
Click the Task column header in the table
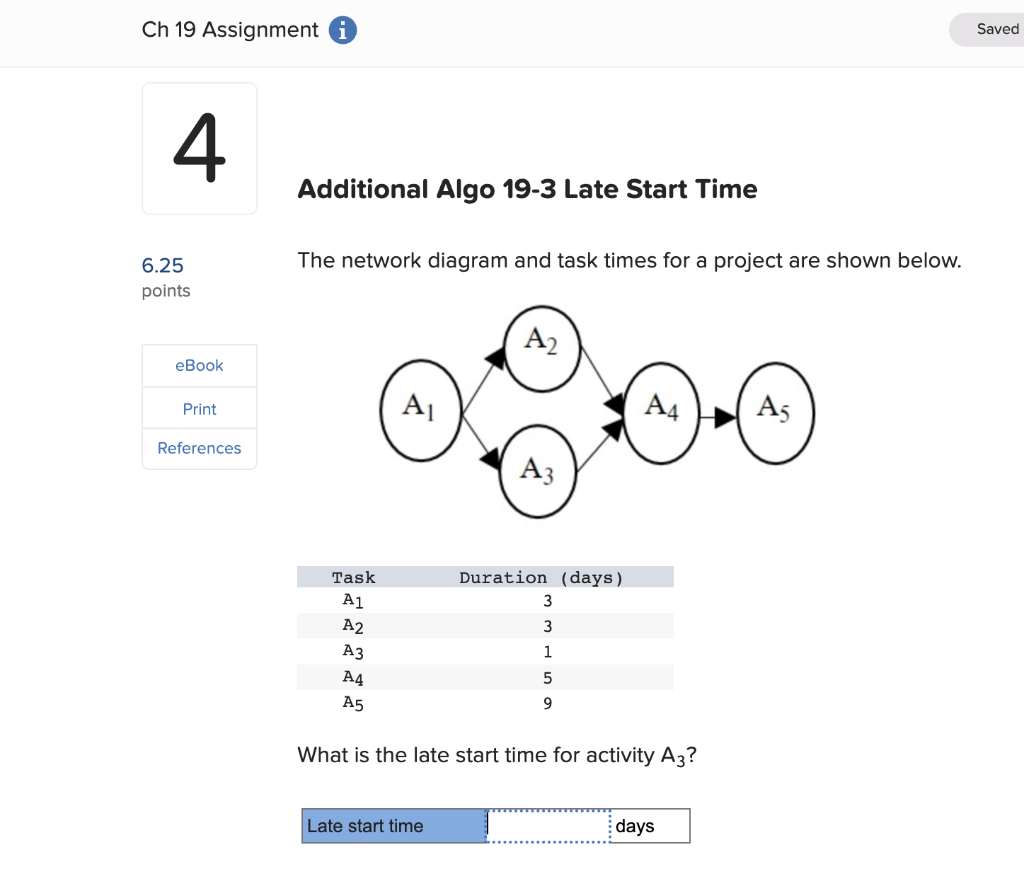353,576
